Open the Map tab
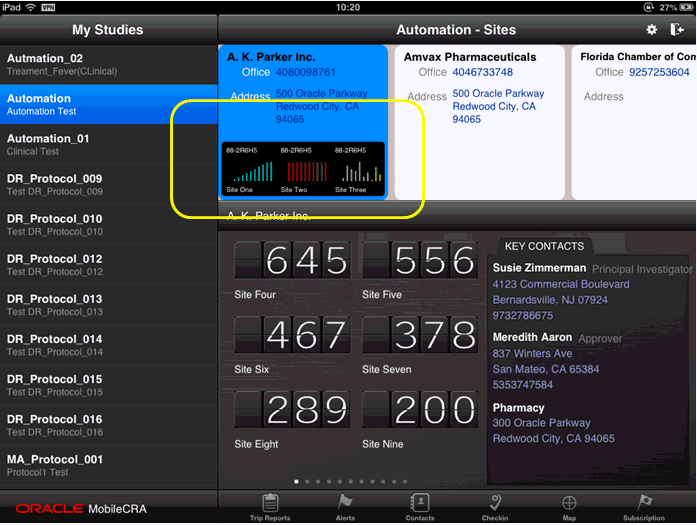Image resolution: width=697 pixels, height=525 pixels. click(x=569, y=507)
